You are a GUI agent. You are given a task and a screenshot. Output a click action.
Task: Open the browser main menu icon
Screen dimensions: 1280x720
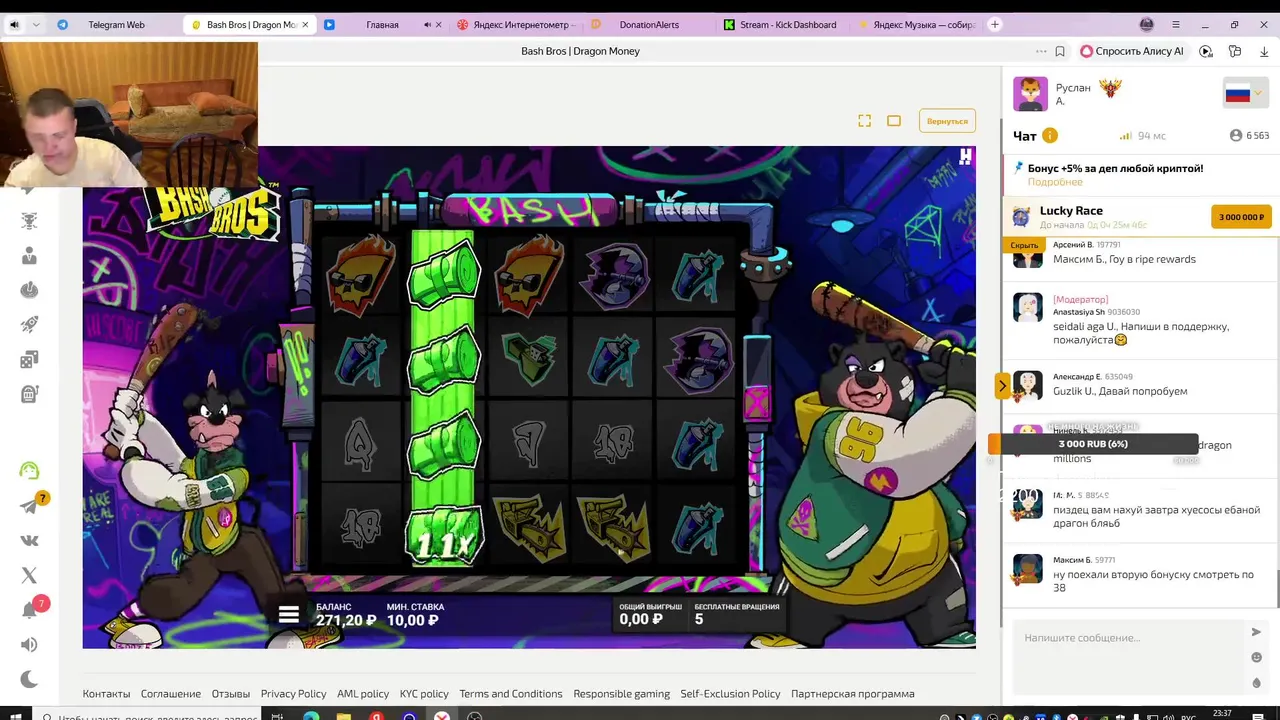[x=1176, y=25]
